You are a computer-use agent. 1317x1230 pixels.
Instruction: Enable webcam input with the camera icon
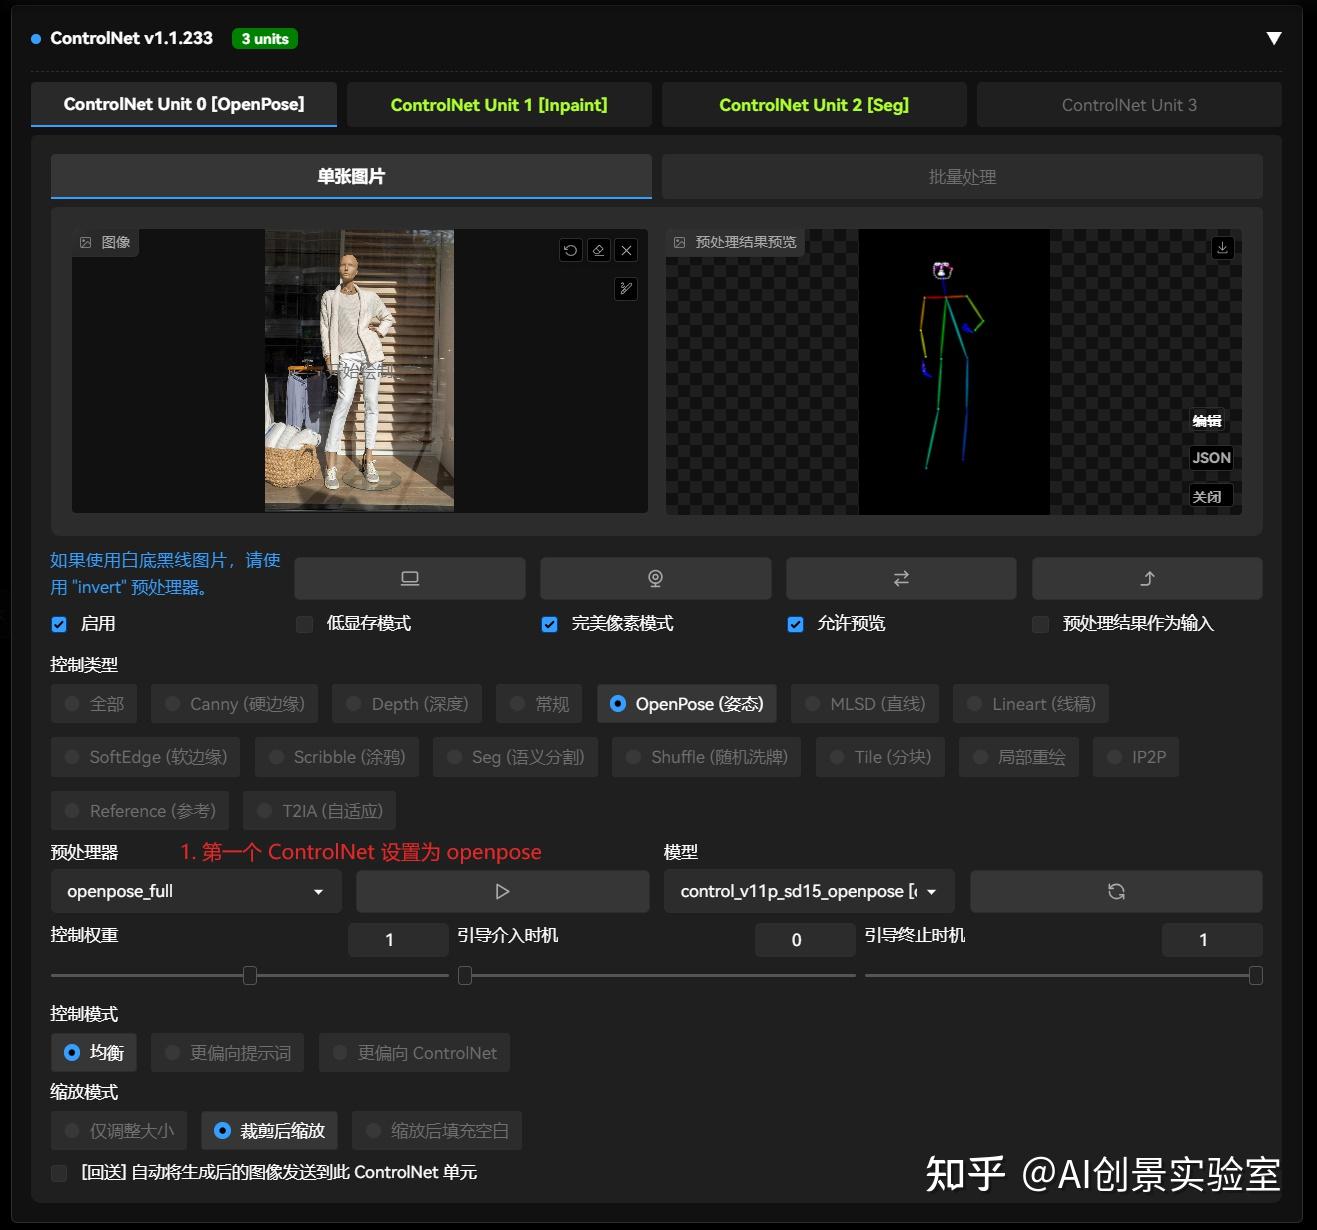pos(655,578)
